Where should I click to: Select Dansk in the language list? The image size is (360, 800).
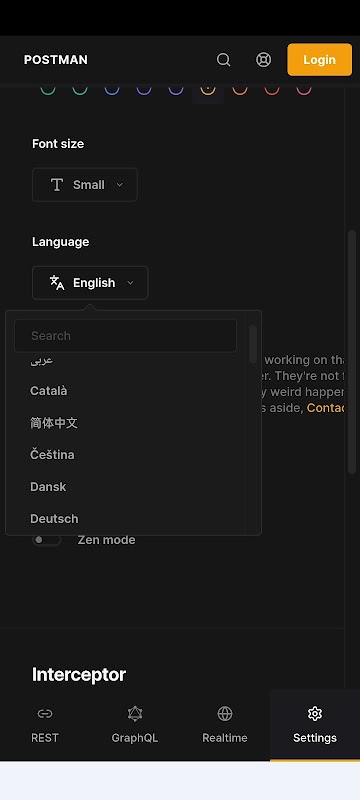(48, 487)
